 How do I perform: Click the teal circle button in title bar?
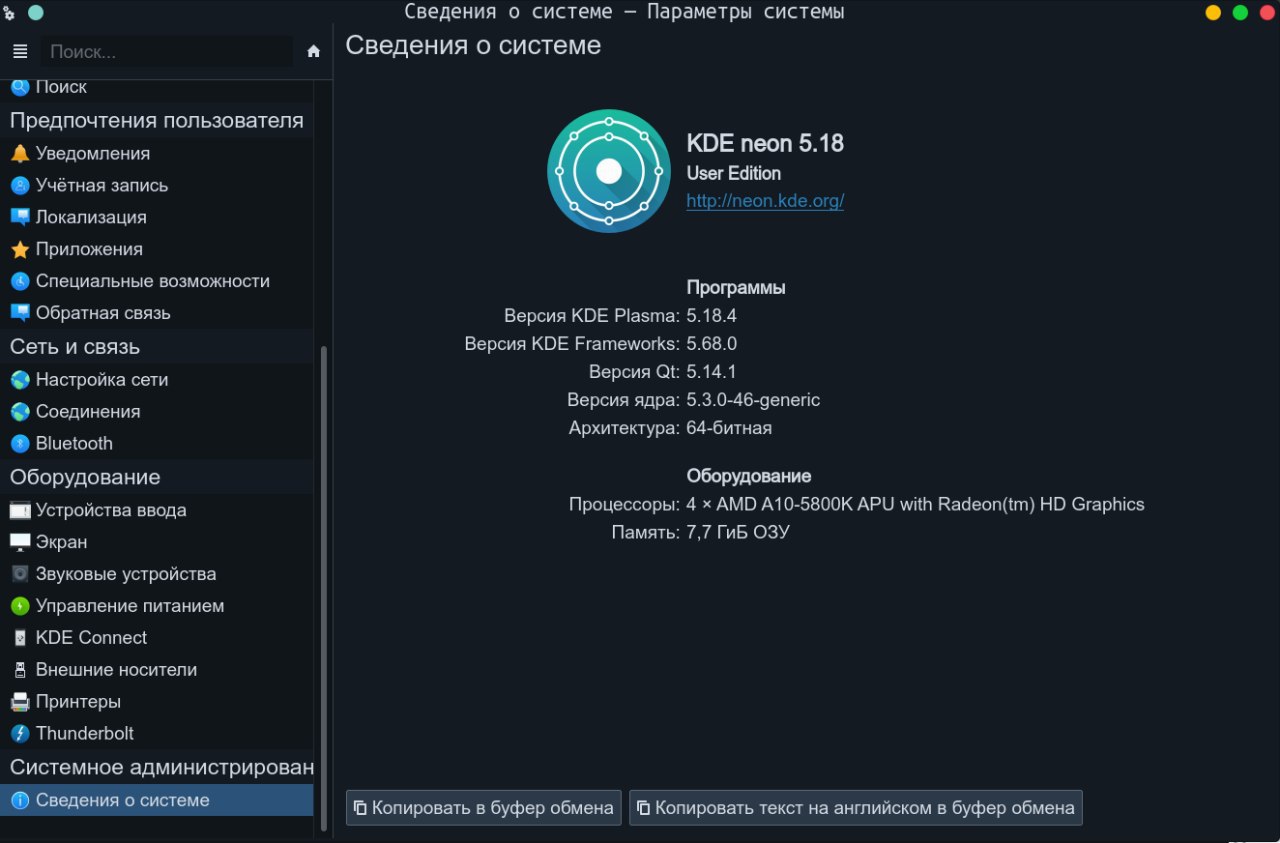point(35,13)
